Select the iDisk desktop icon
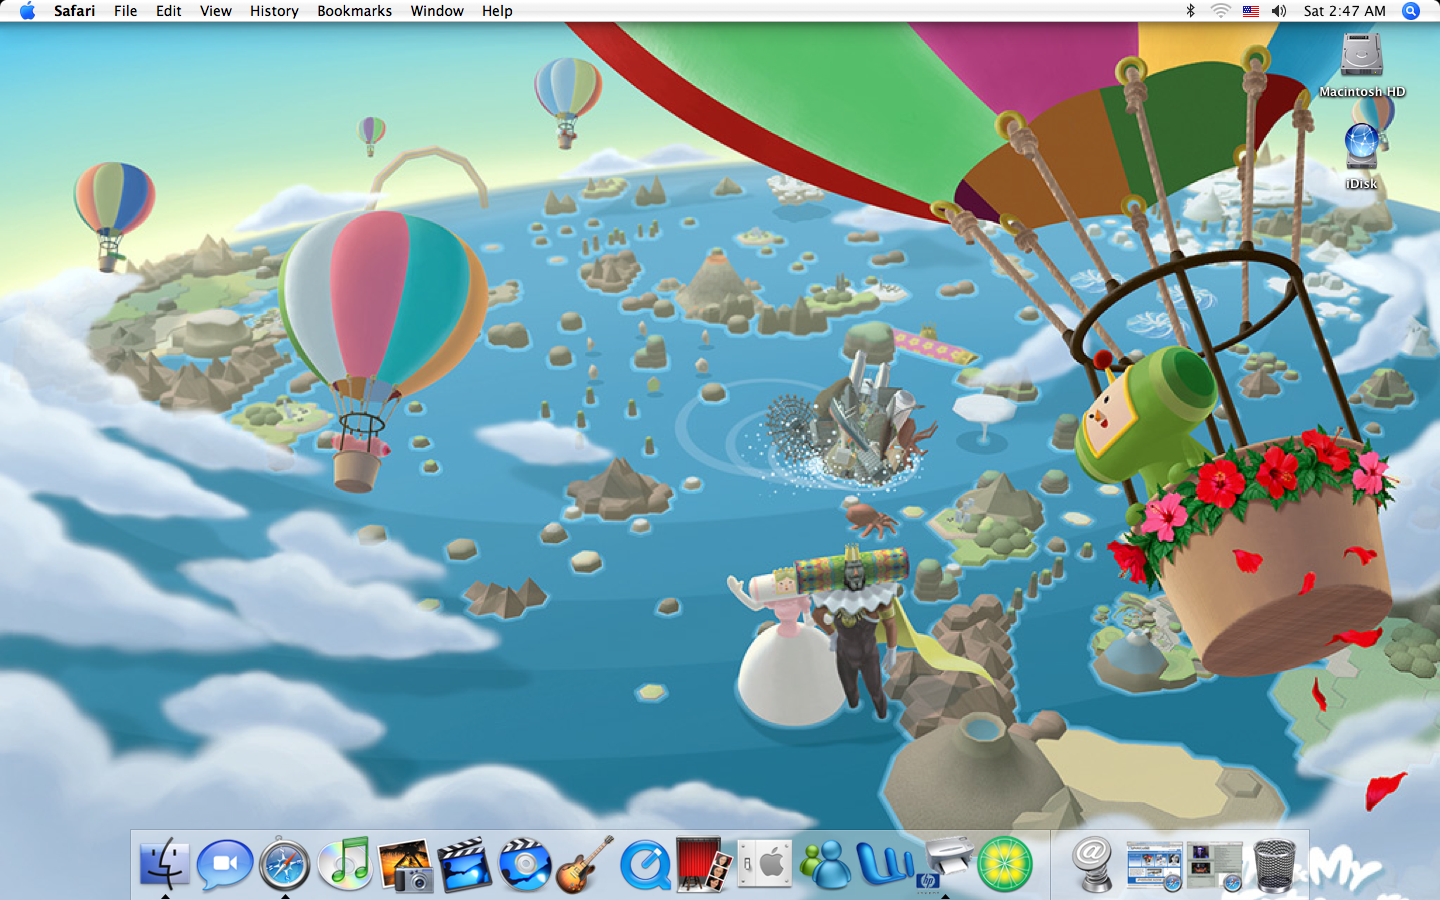This screenshot has width=1440, height=900. point(1361,156)
